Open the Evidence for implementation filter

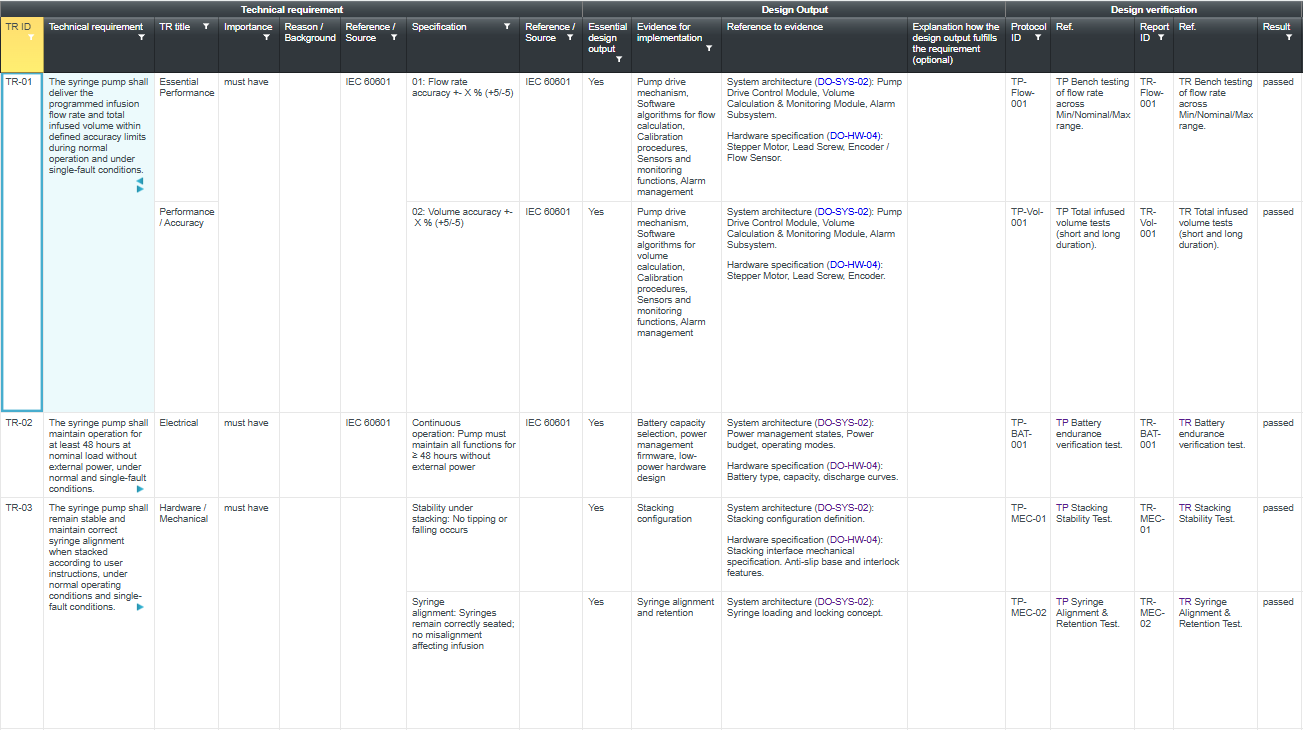[709, 48]
